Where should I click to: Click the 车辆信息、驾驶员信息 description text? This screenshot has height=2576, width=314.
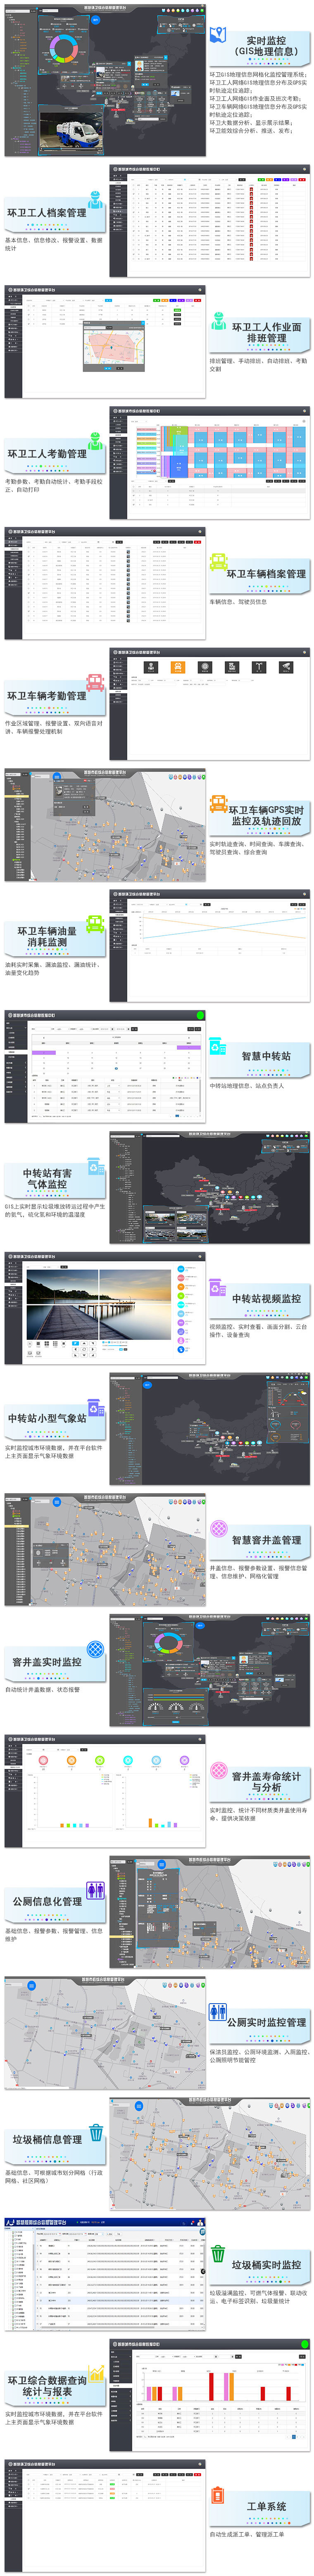coord(238,602)
